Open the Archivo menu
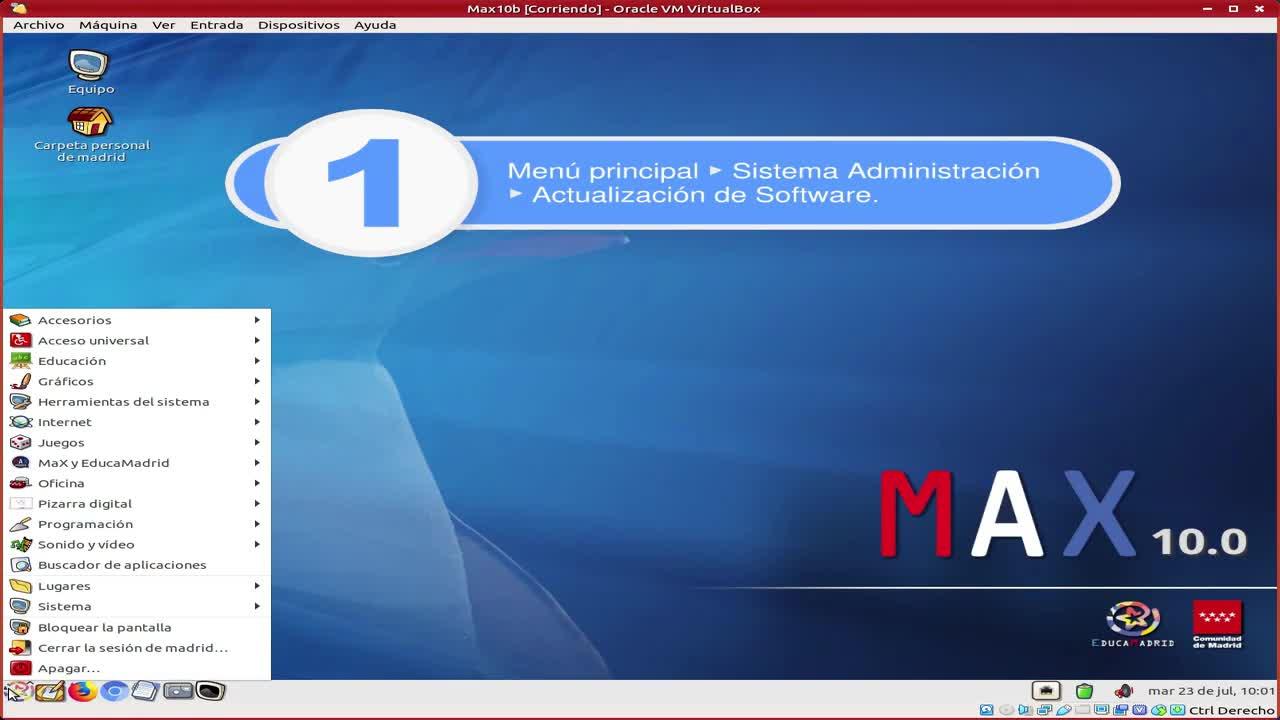 click(38, 25)
